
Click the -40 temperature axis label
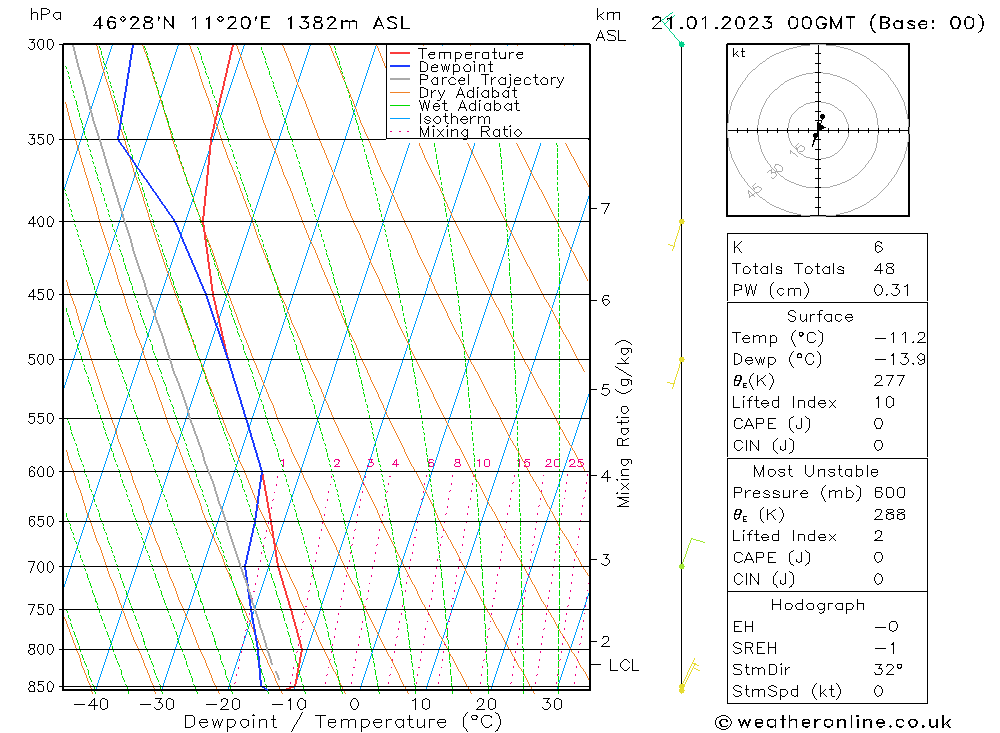(x=91, y=704)
